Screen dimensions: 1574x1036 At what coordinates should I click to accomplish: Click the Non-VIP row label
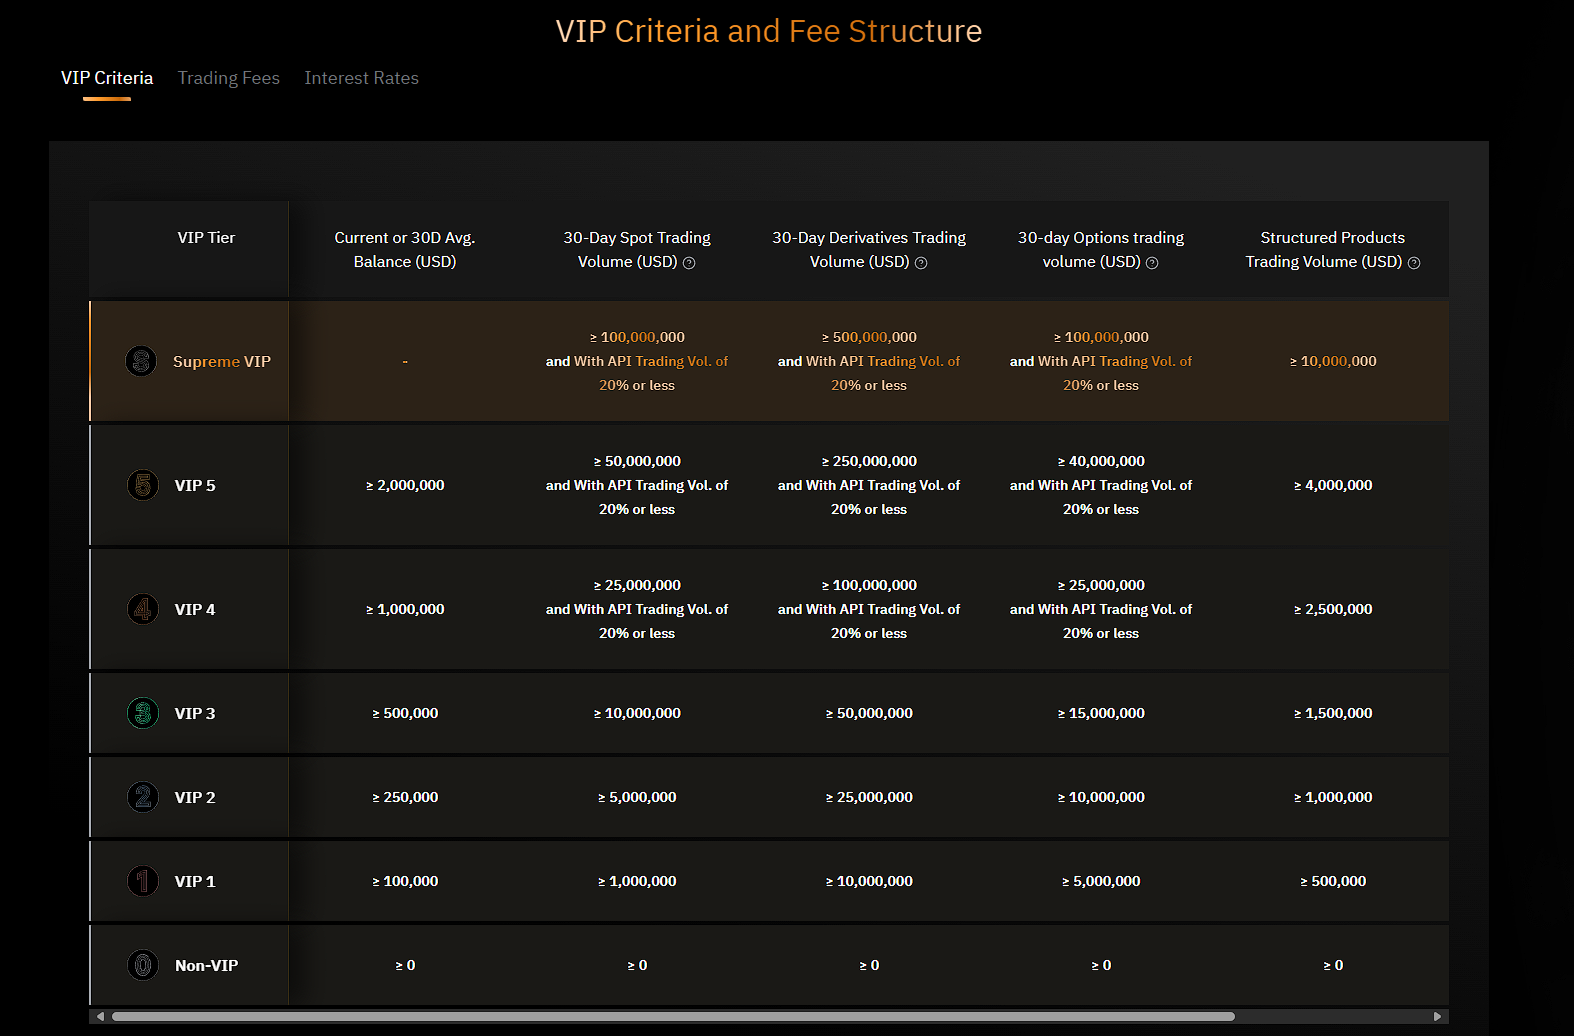(x=206, y=966)
